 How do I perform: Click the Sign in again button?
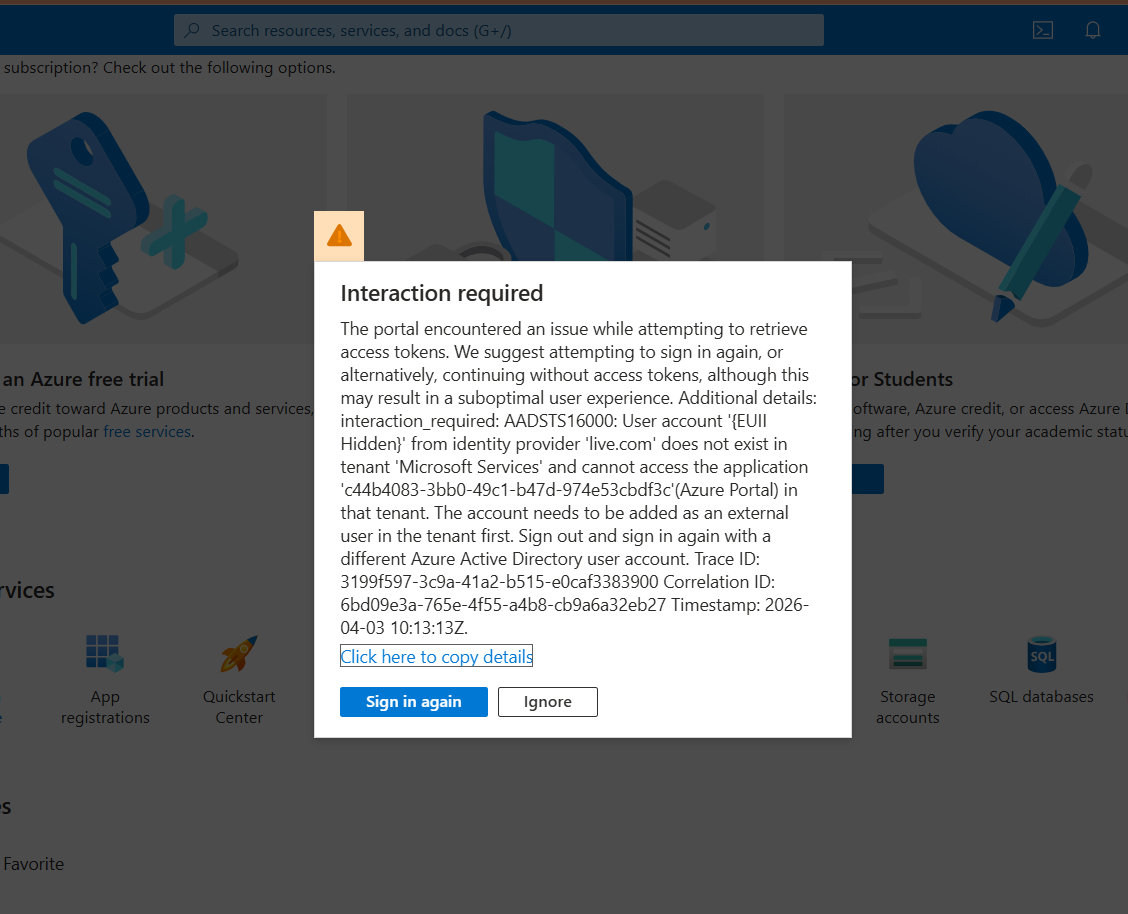coord(414,702)
